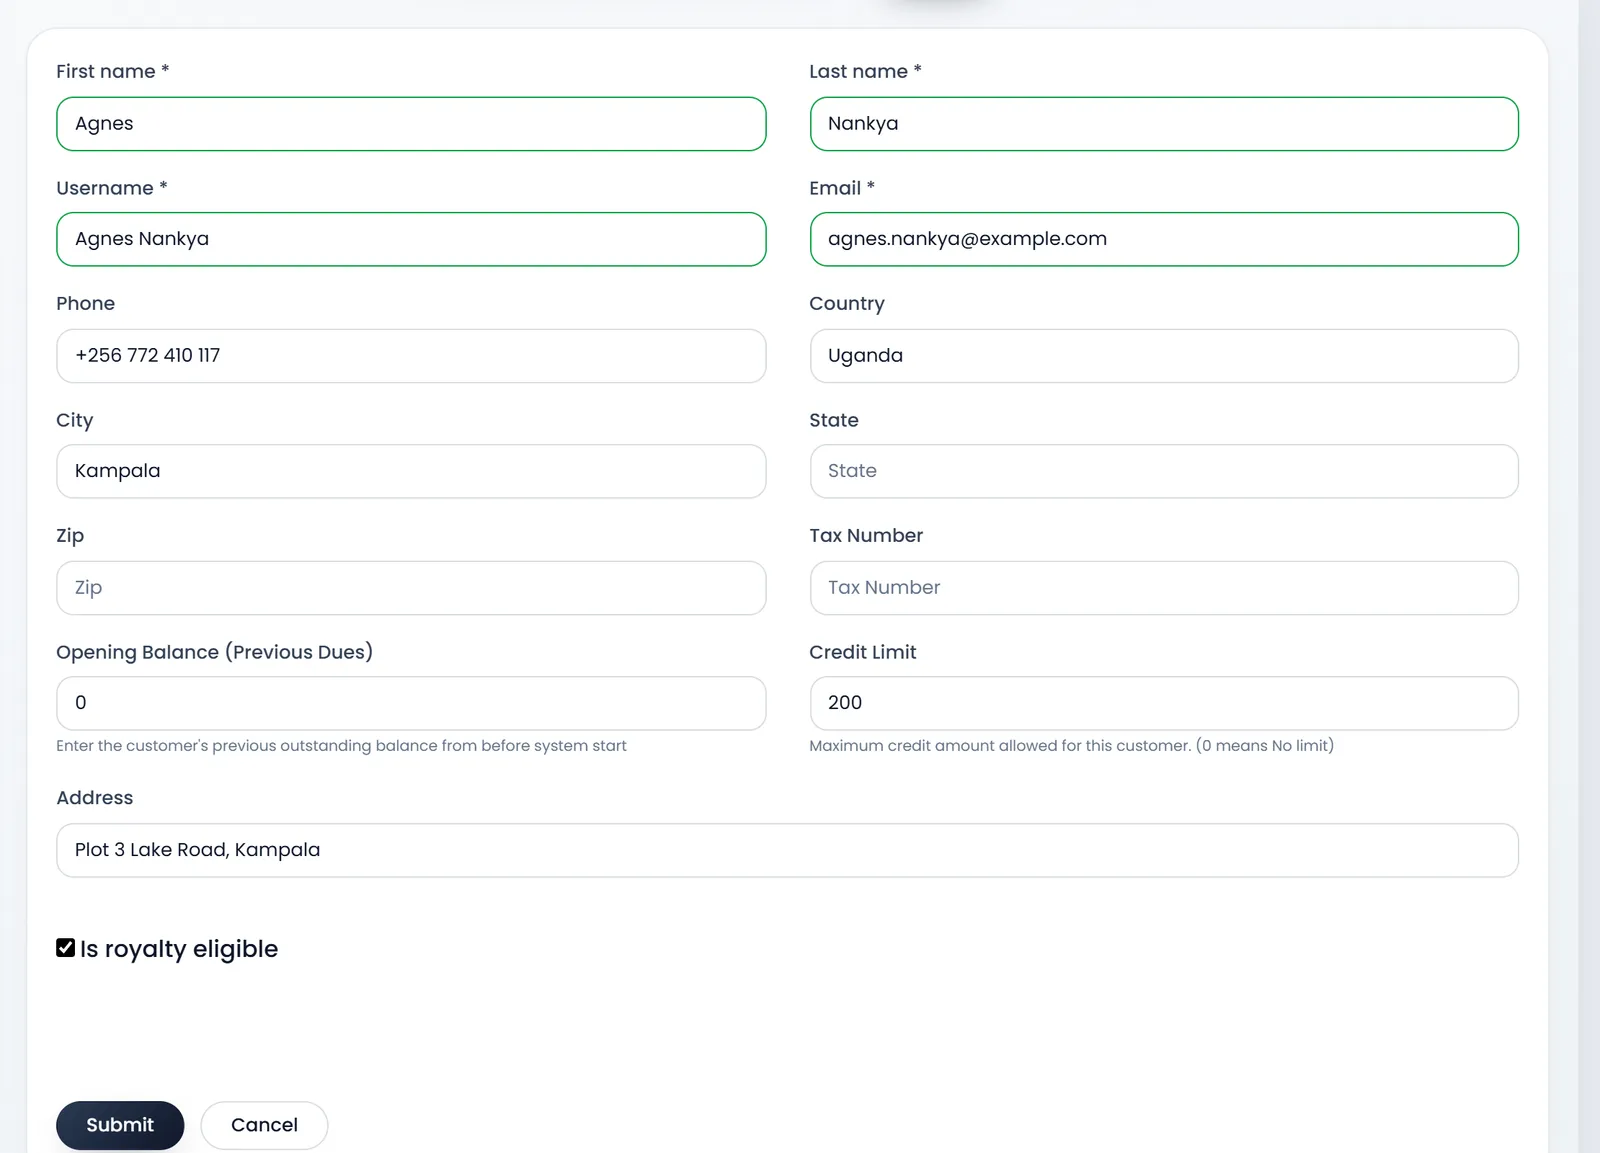Focus the Address field with Plot 3 Lake Road
Screen dimensions: 1600x1153
[x=787, y=850]
